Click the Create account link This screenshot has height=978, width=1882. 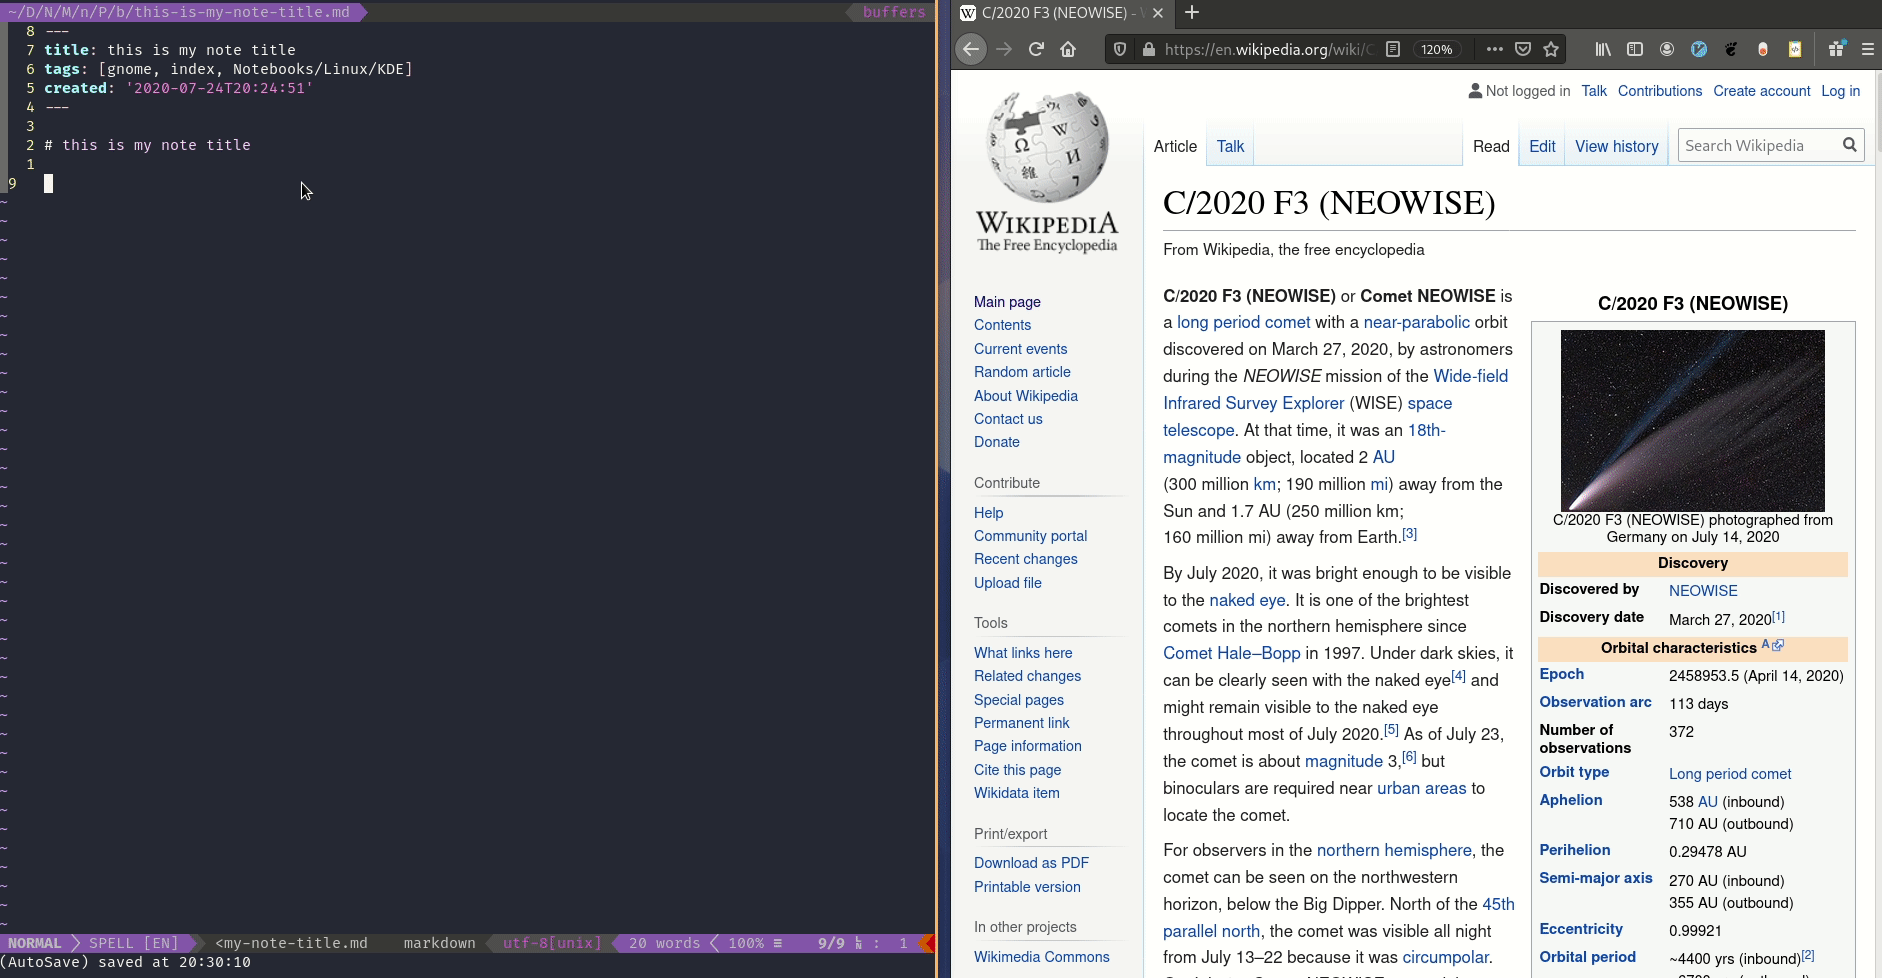pyautogui.click(x=1761, y=91)
